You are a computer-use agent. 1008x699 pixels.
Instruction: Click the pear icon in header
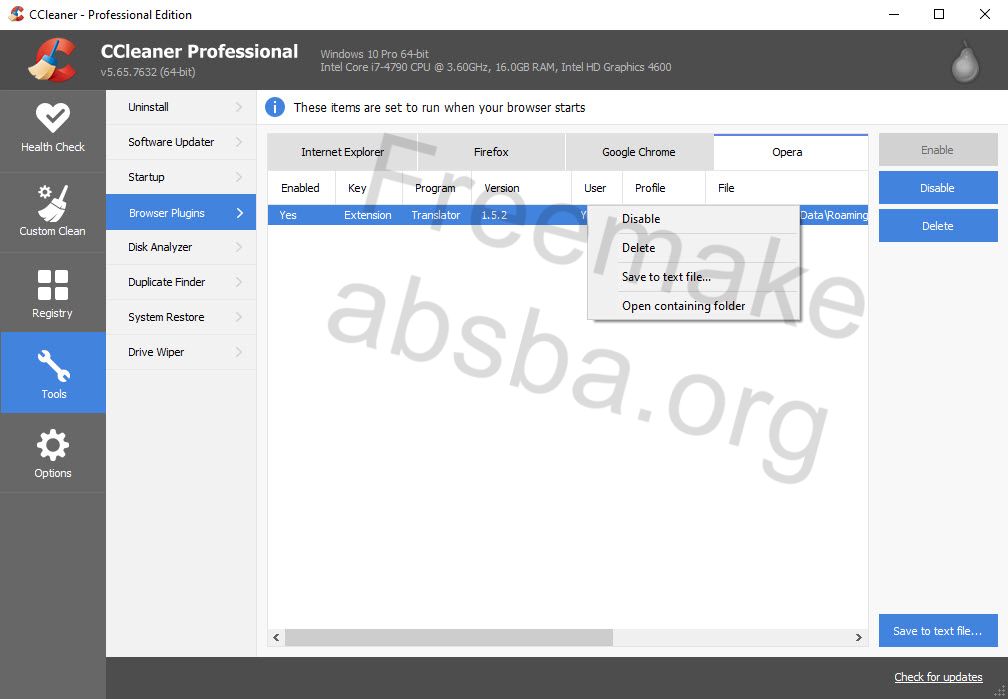point(964,62)
